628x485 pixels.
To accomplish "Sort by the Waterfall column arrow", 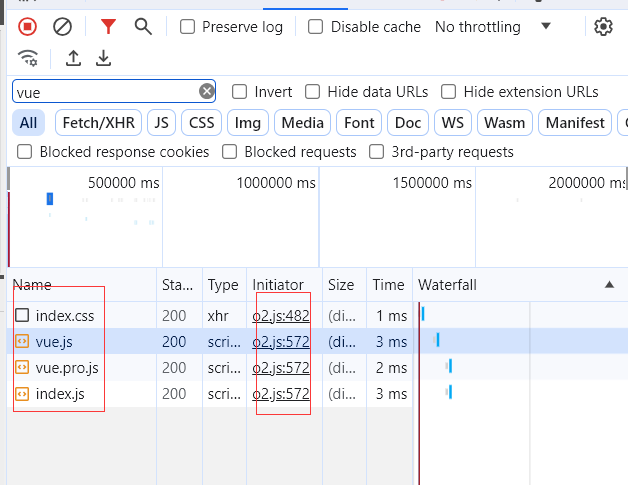I will (x=609, y=285).
